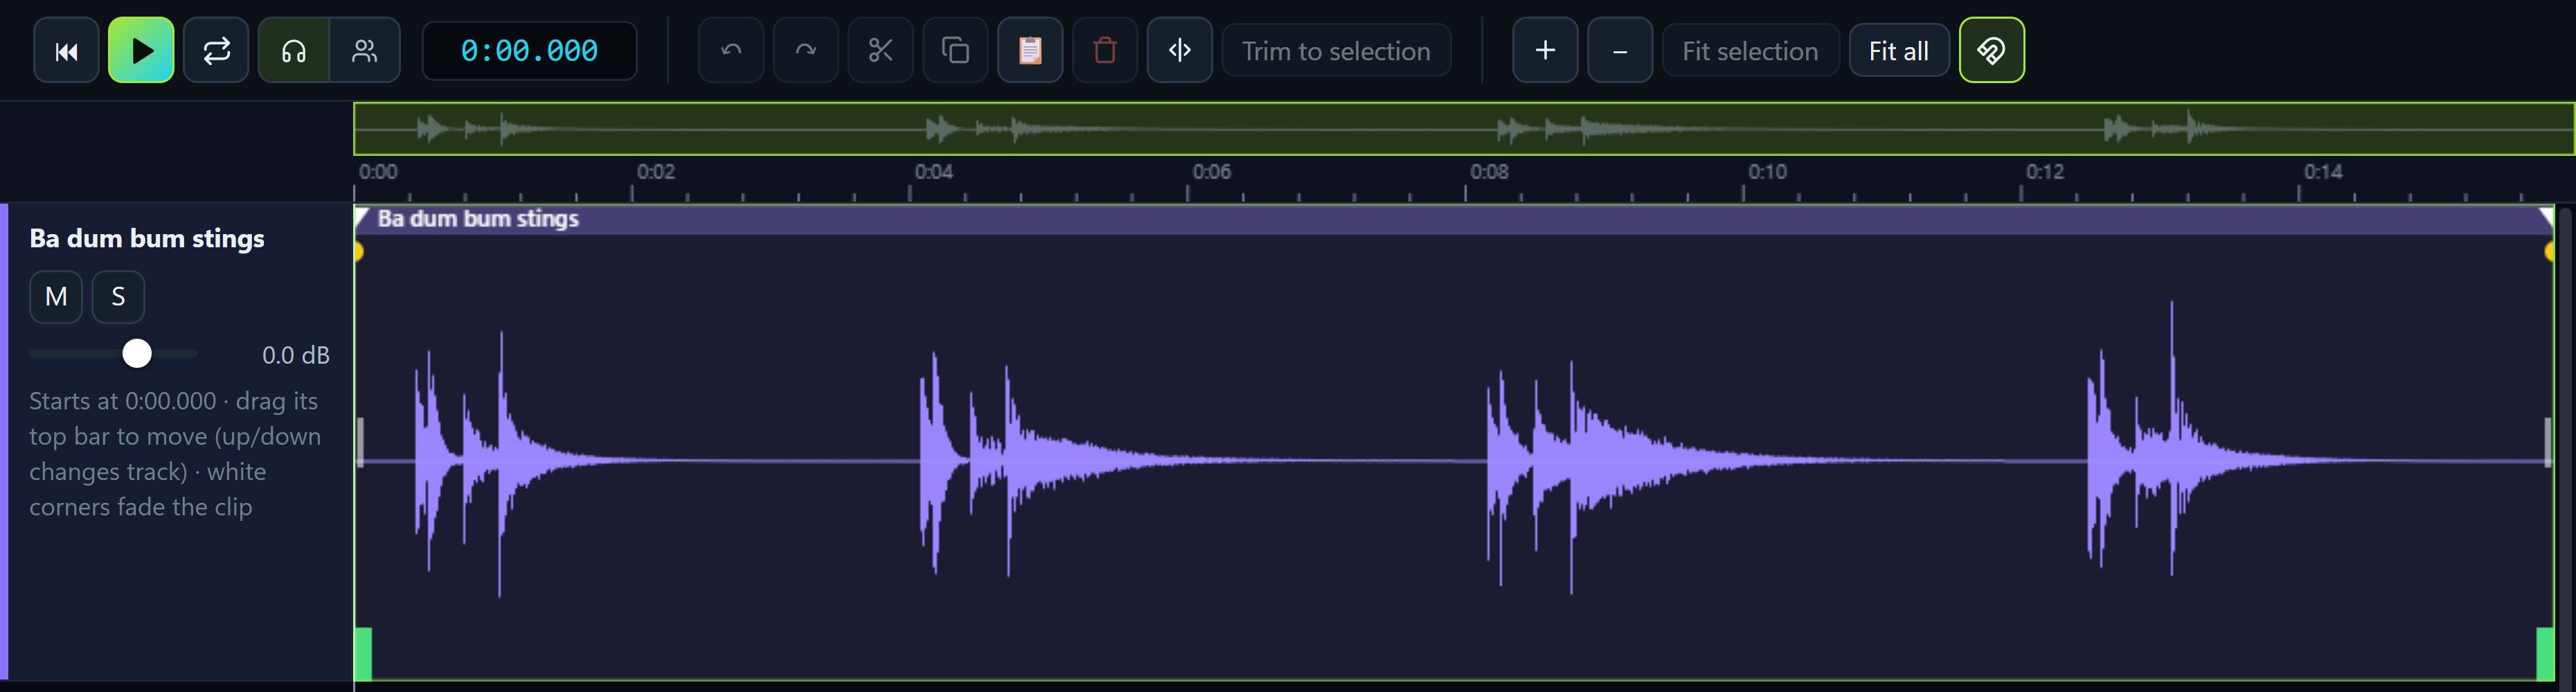Click the clip's left edge trim handle

tap(360, 442)
